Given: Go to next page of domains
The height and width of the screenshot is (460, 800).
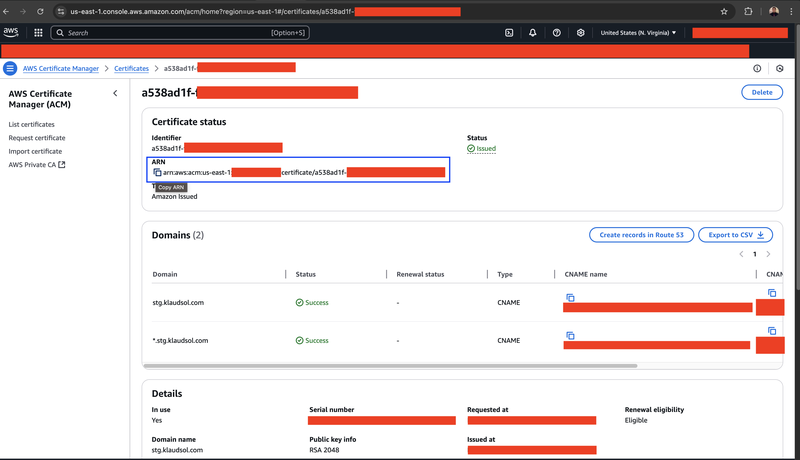Looking at the screenshot, I should 768,254.
